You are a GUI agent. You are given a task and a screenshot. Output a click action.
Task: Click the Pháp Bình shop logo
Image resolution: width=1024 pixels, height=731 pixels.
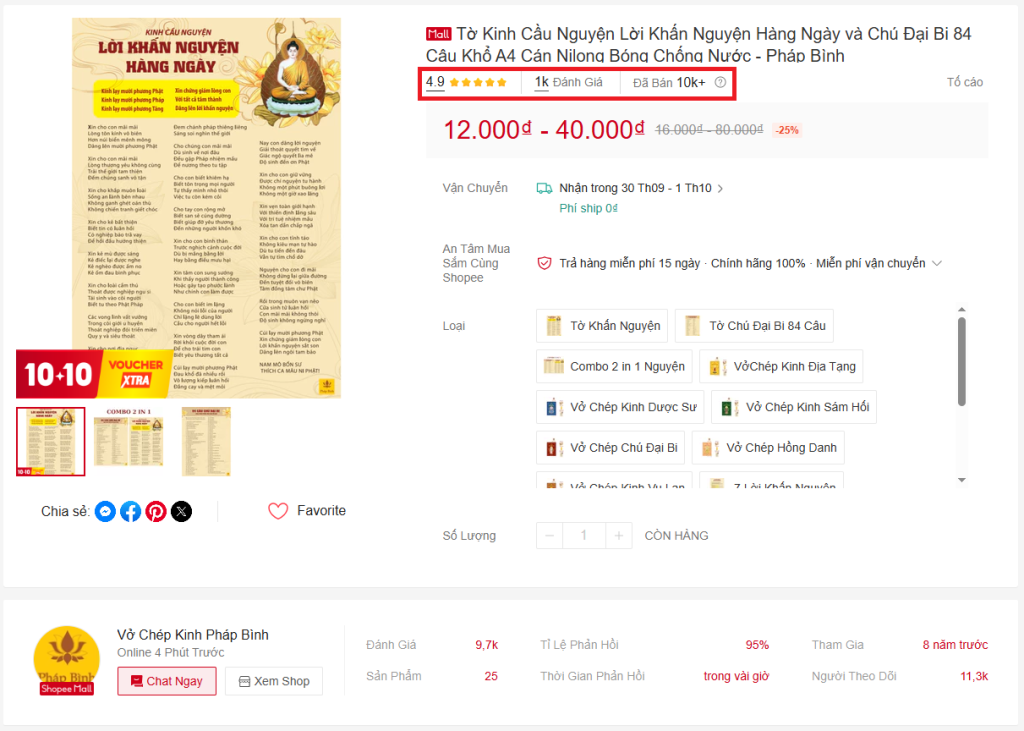tap(66, 660)
